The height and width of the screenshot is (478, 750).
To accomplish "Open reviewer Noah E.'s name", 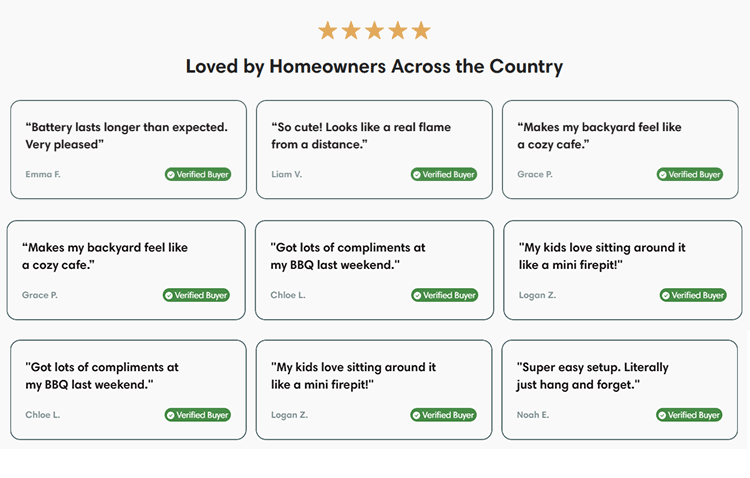I will [x=535, y=415].
